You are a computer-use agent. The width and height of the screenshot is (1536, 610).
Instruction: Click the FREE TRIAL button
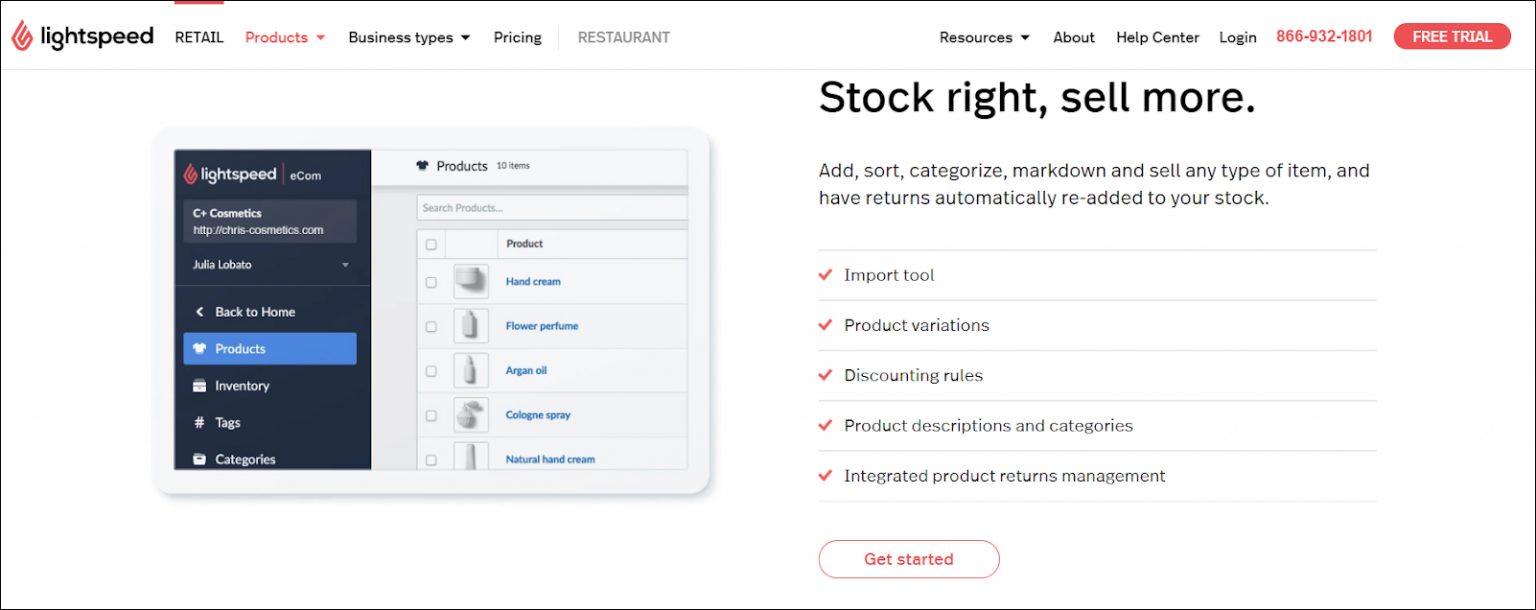pos(1451,37)
